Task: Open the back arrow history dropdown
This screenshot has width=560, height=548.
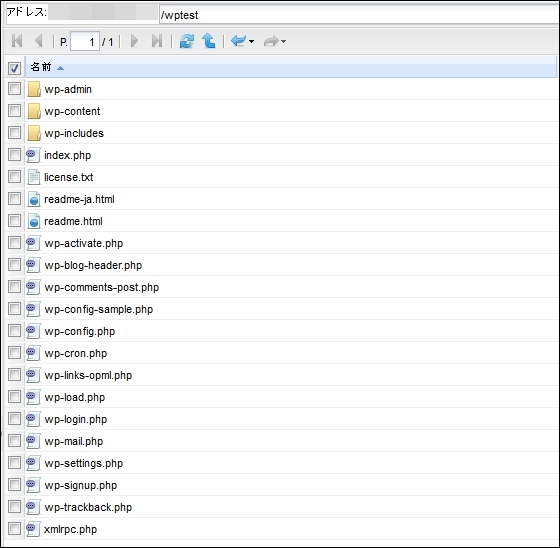Action: tap(251, 41)
